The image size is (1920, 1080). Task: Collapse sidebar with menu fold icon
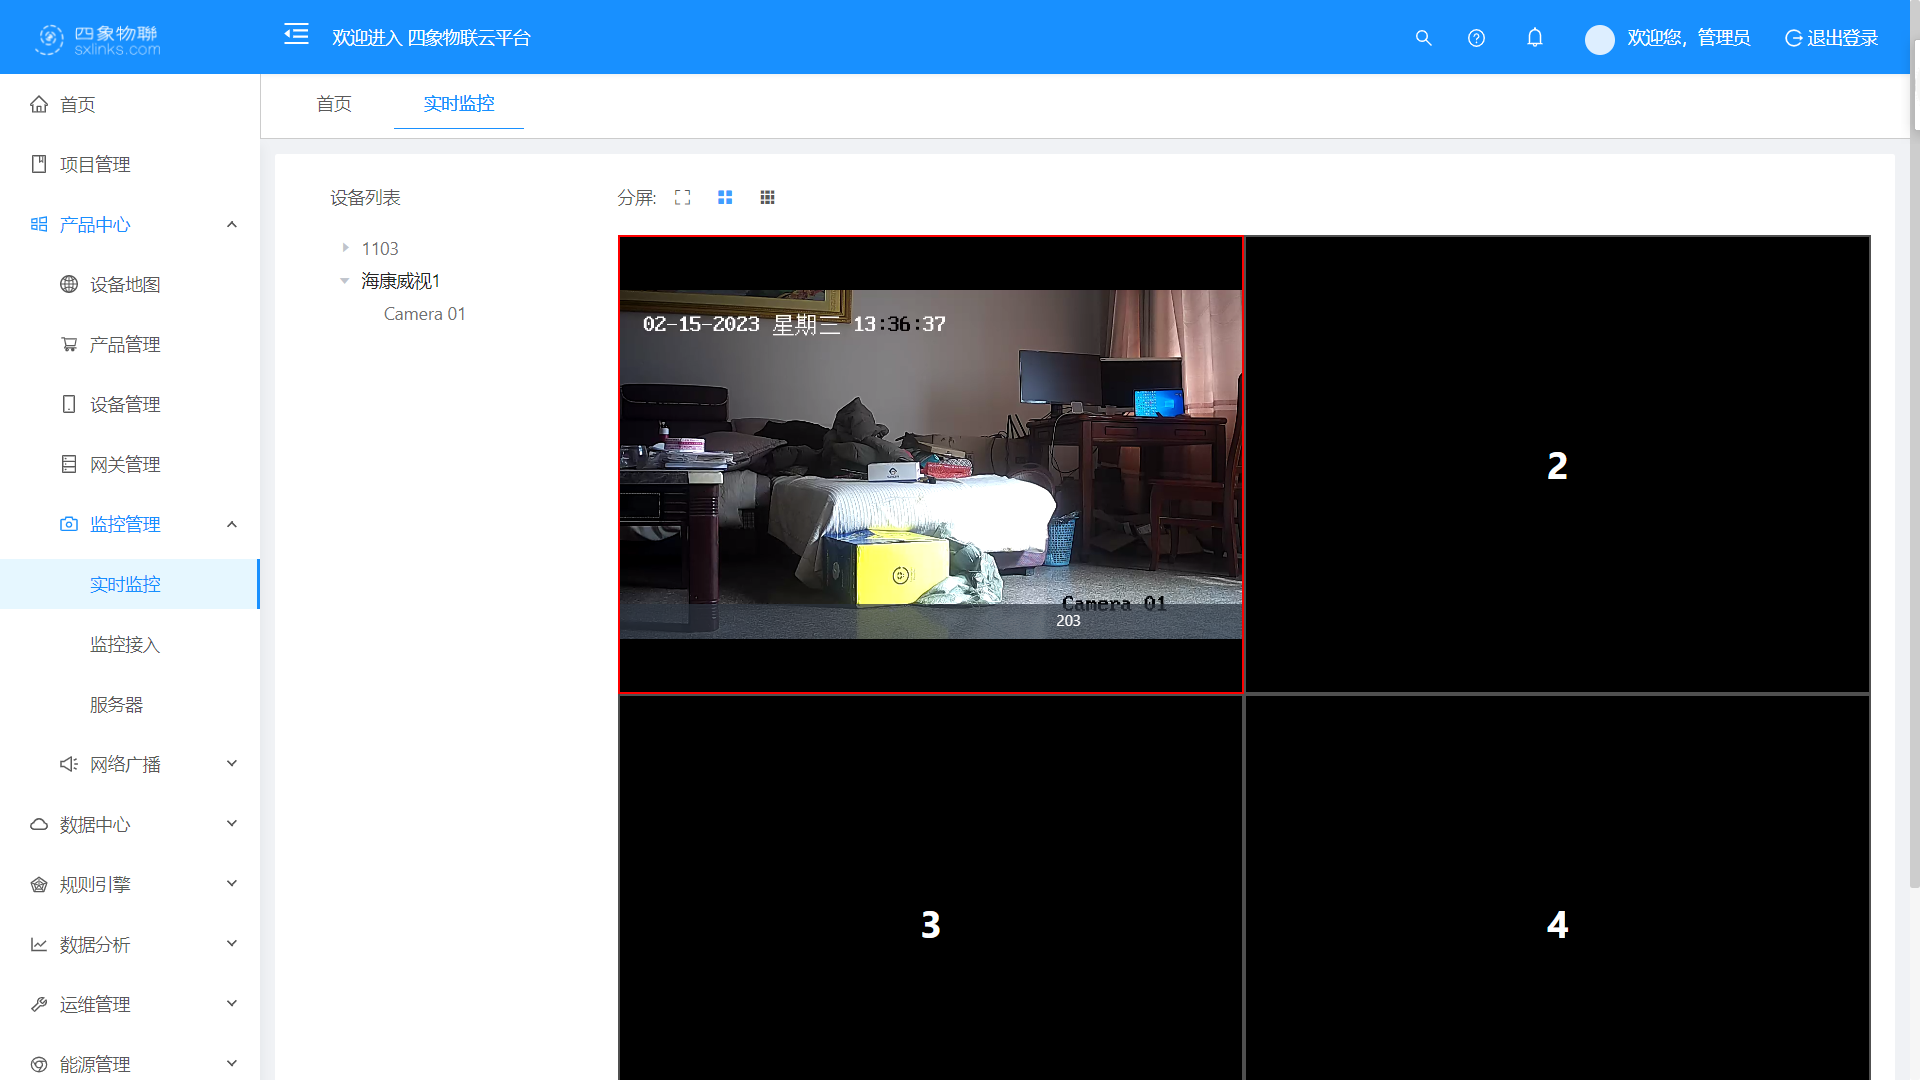tap(296, 35)
